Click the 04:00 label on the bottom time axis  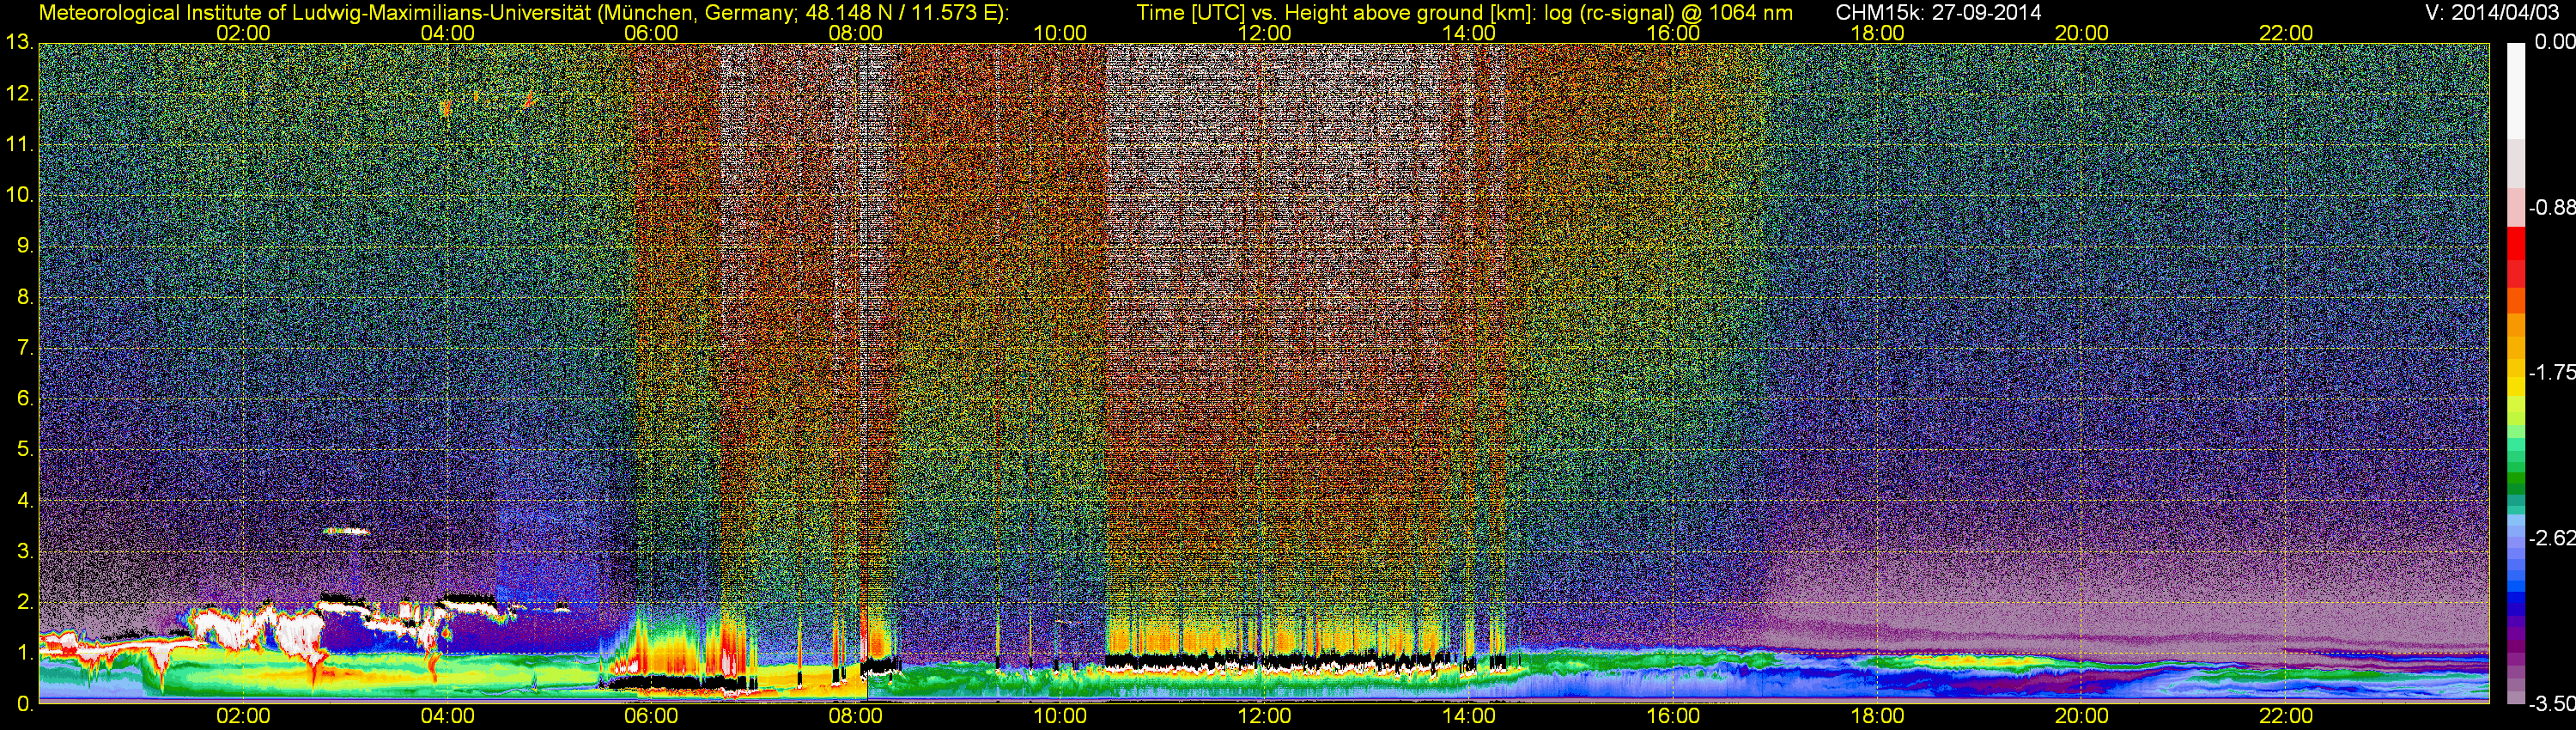[447, 716]
